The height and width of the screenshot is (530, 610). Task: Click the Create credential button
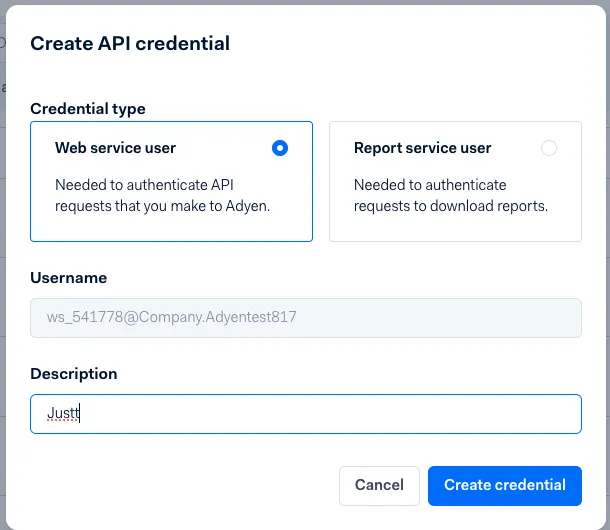pos(505,486)
